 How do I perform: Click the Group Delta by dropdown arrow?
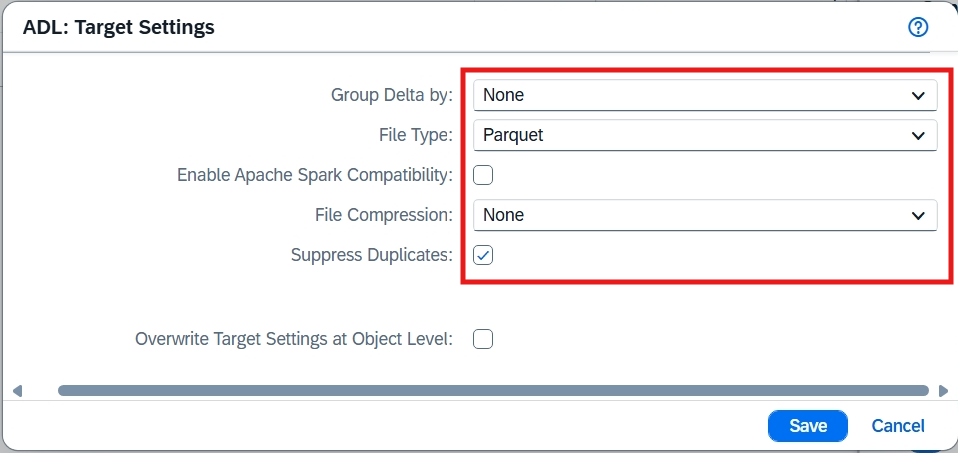[918, 96]
